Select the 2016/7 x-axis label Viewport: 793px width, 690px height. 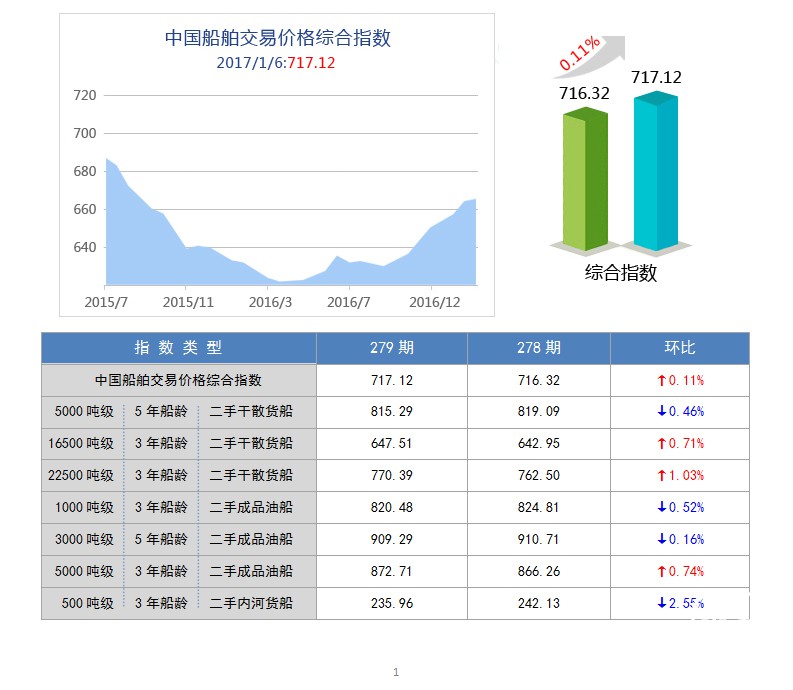point(348,302)
